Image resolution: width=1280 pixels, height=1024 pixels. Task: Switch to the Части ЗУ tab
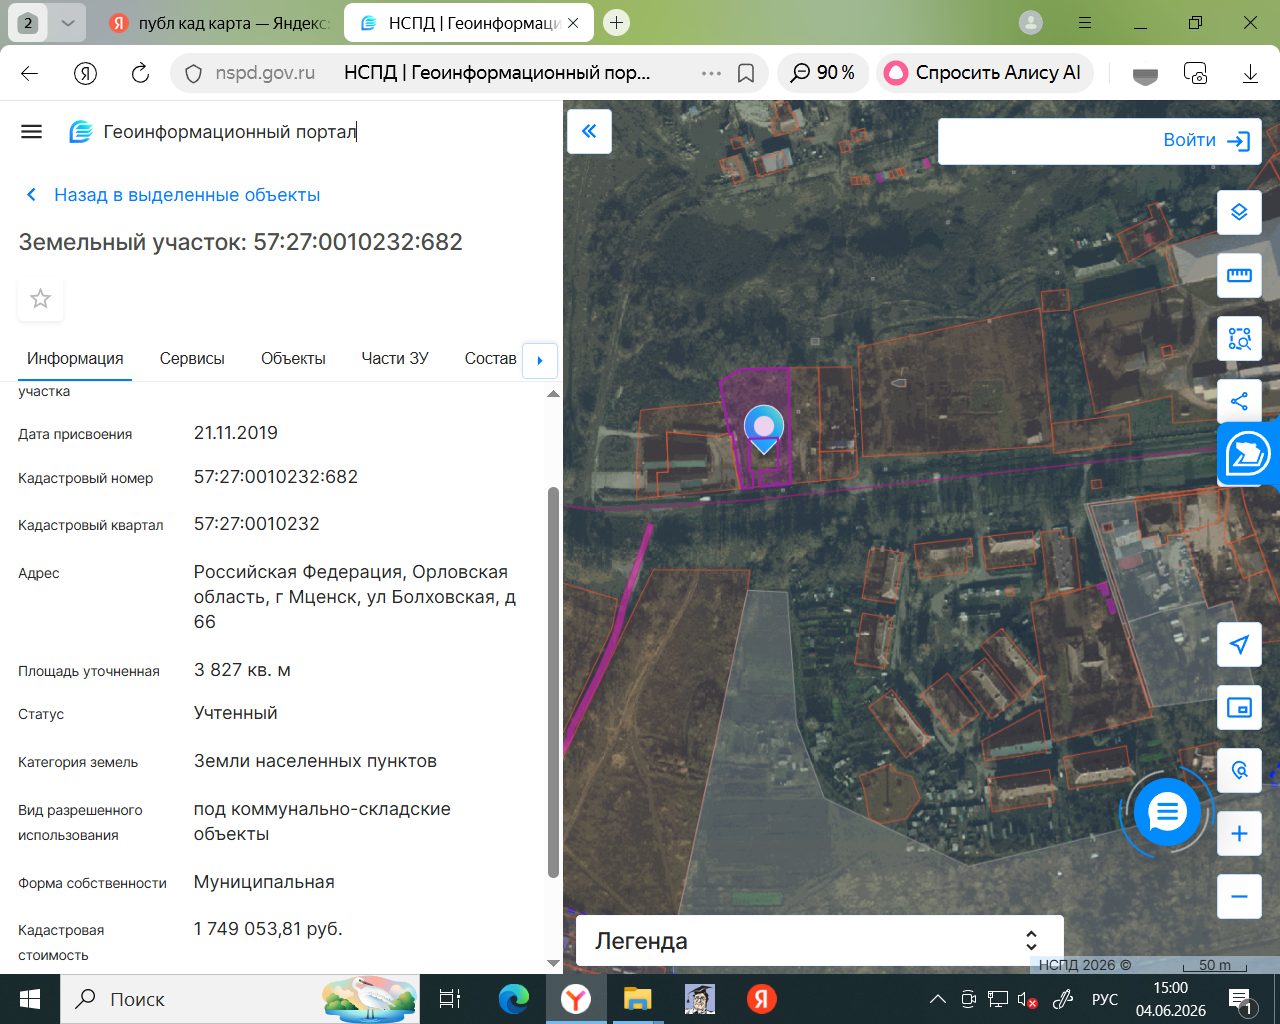[395, 358]
